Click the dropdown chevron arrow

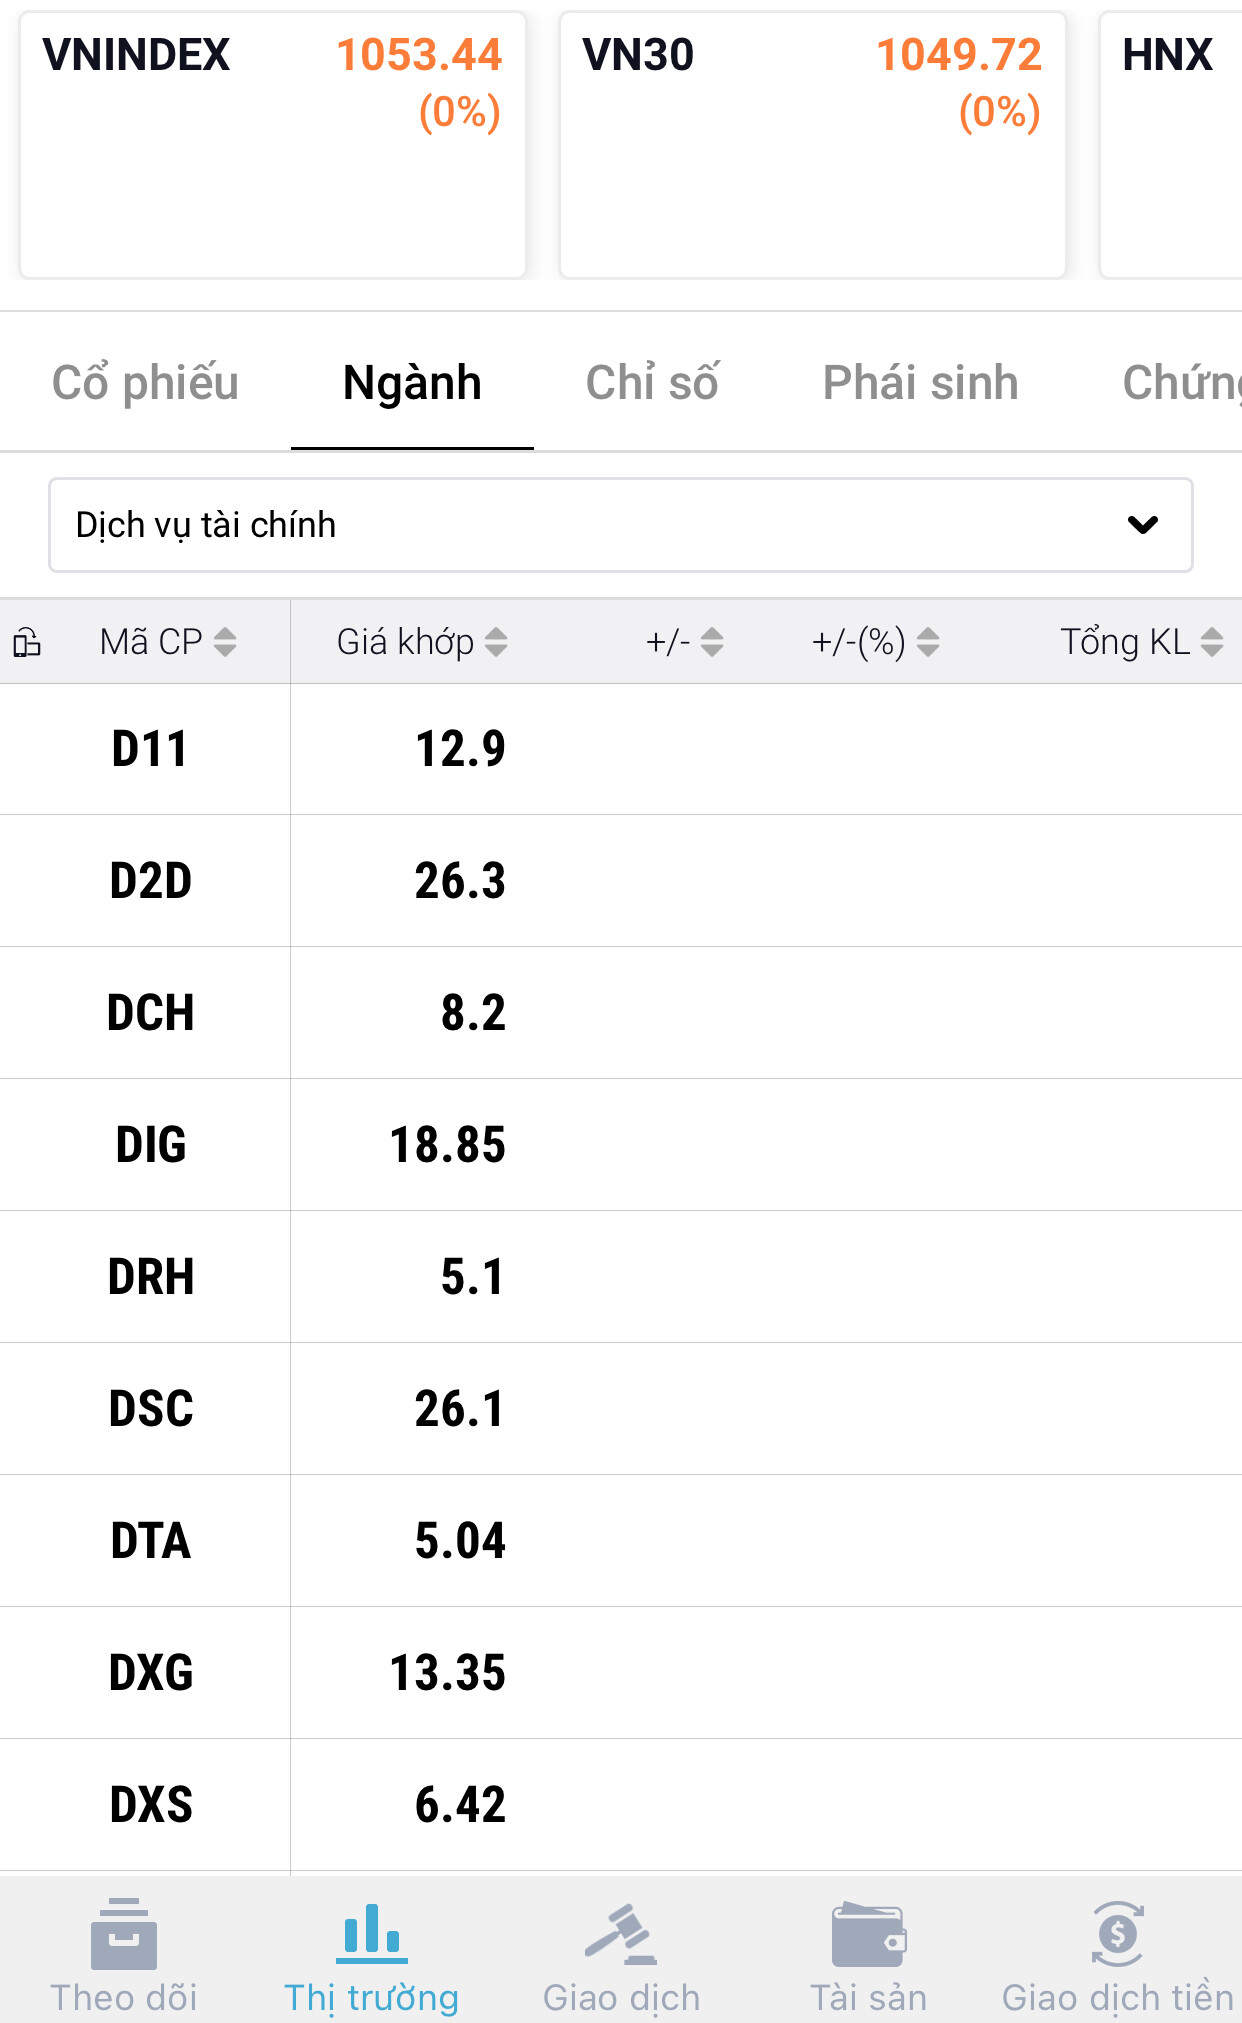click(1142, 525)
